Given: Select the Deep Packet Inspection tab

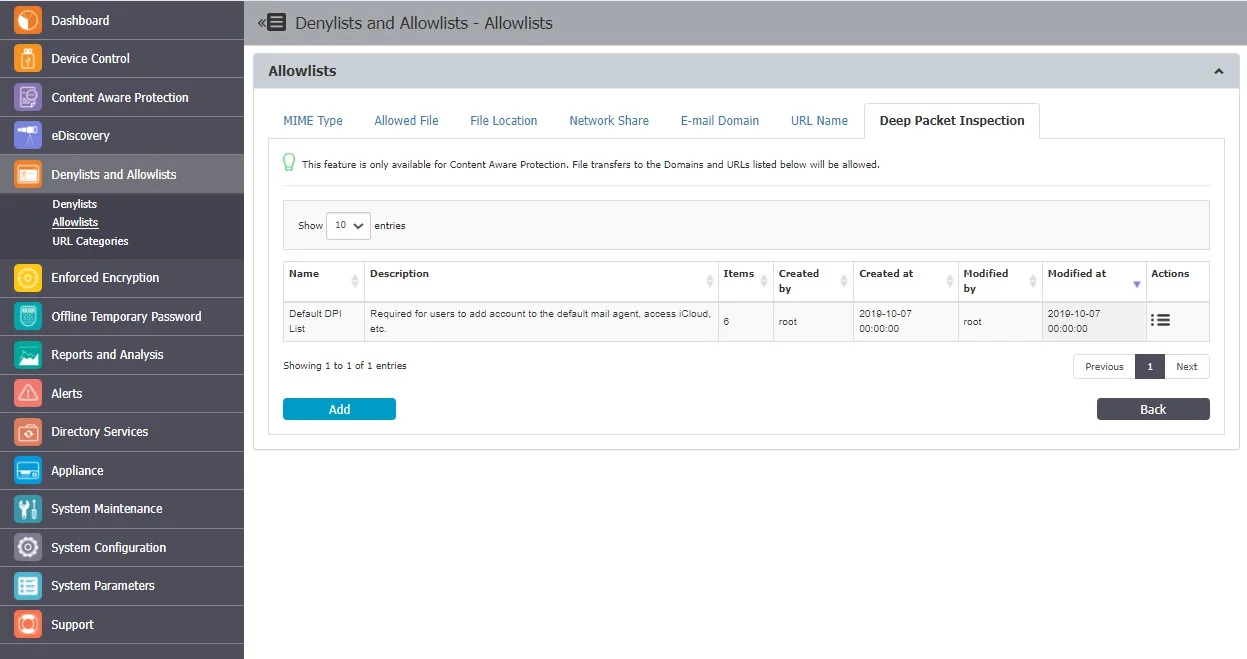Looking at the screenshot, I should tap(952, 120).
